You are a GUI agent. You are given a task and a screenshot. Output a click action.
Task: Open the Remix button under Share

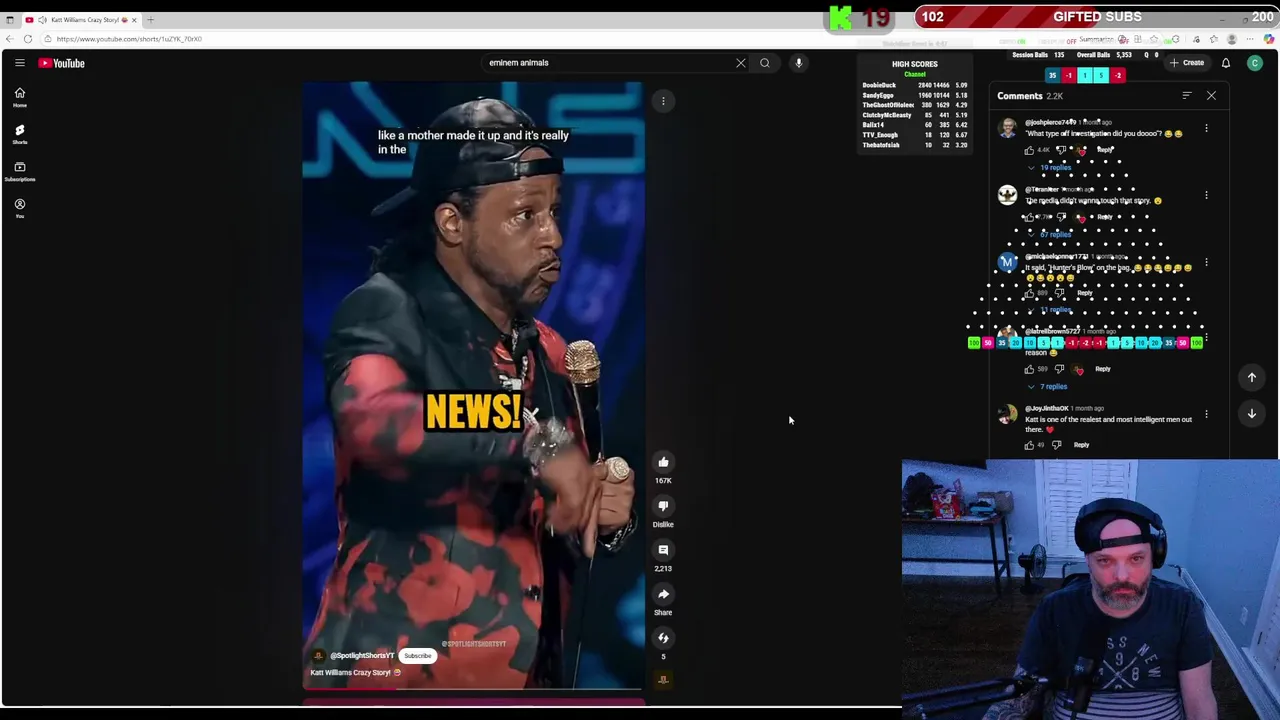point(663,638)
